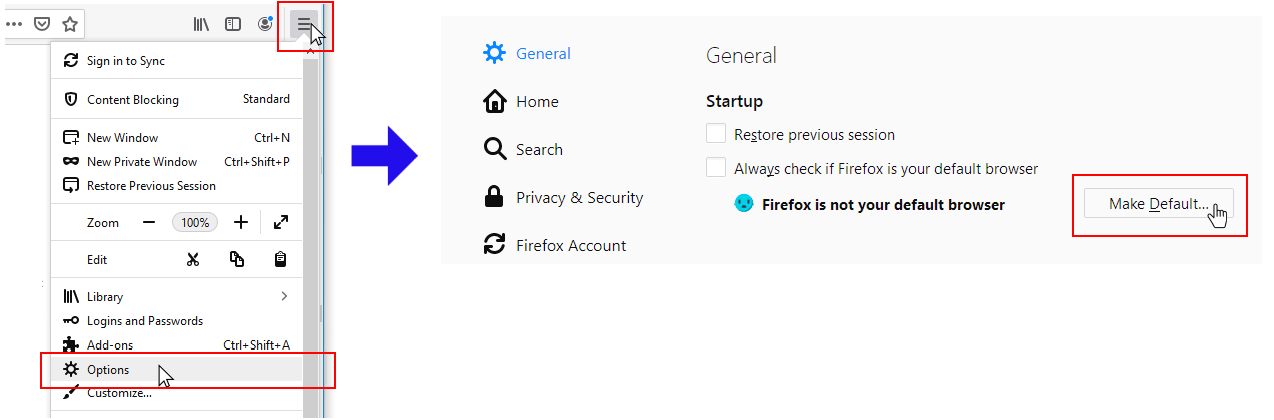
Task: Enable Restore previous session checkbox
Action: coord(716,134)
